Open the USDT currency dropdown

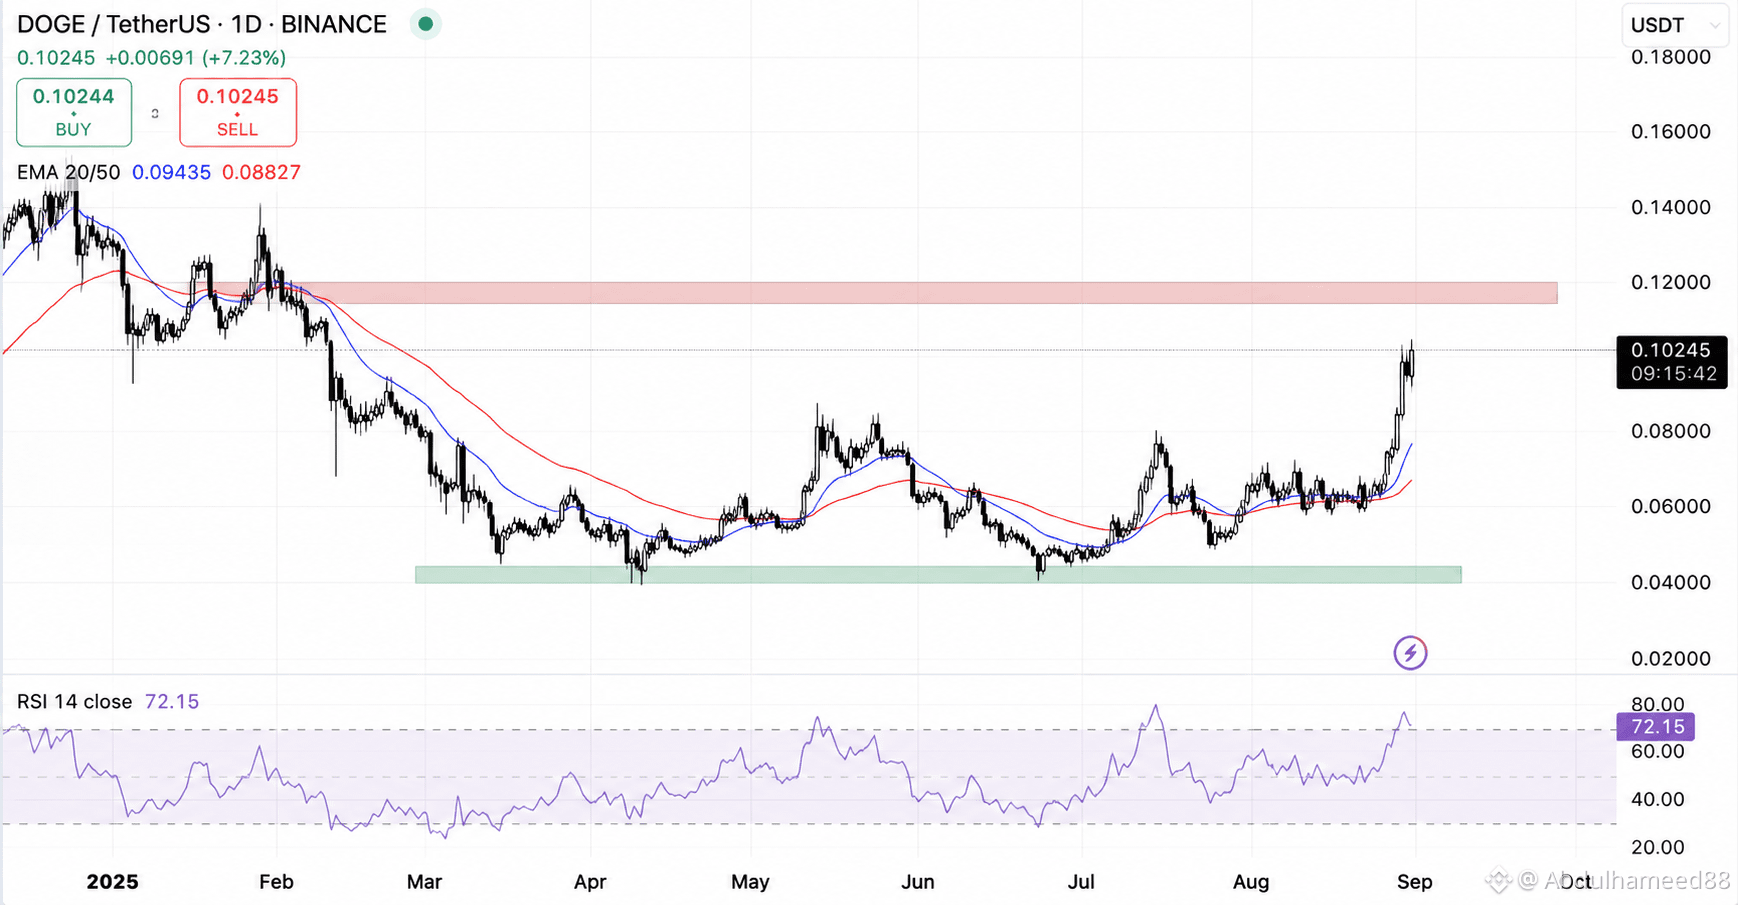1673,25
